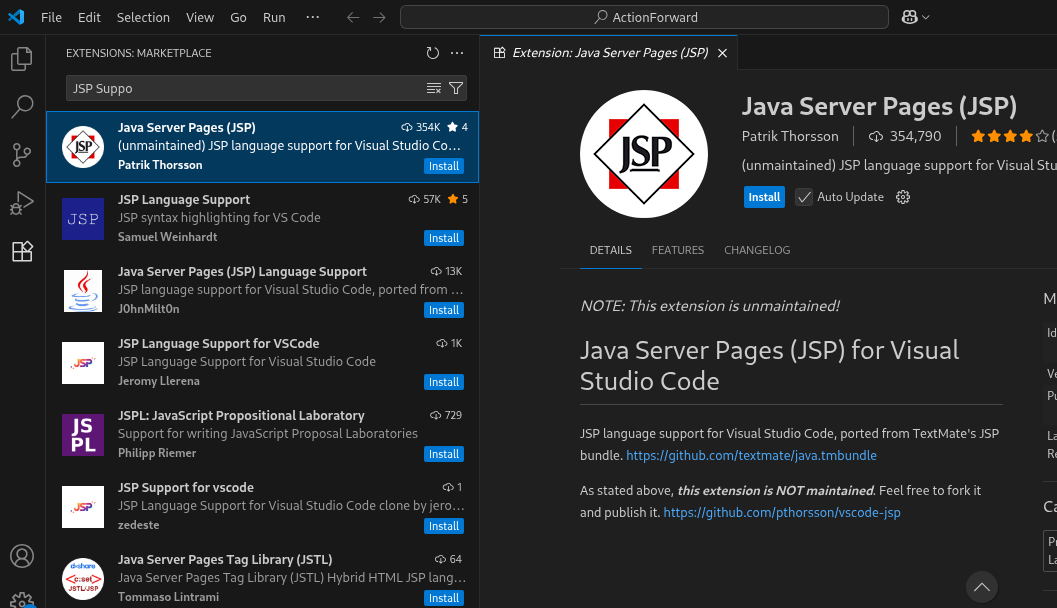Click the large JSP extension logo
The width and height of the screenshot is (1057, 608).
644,154
